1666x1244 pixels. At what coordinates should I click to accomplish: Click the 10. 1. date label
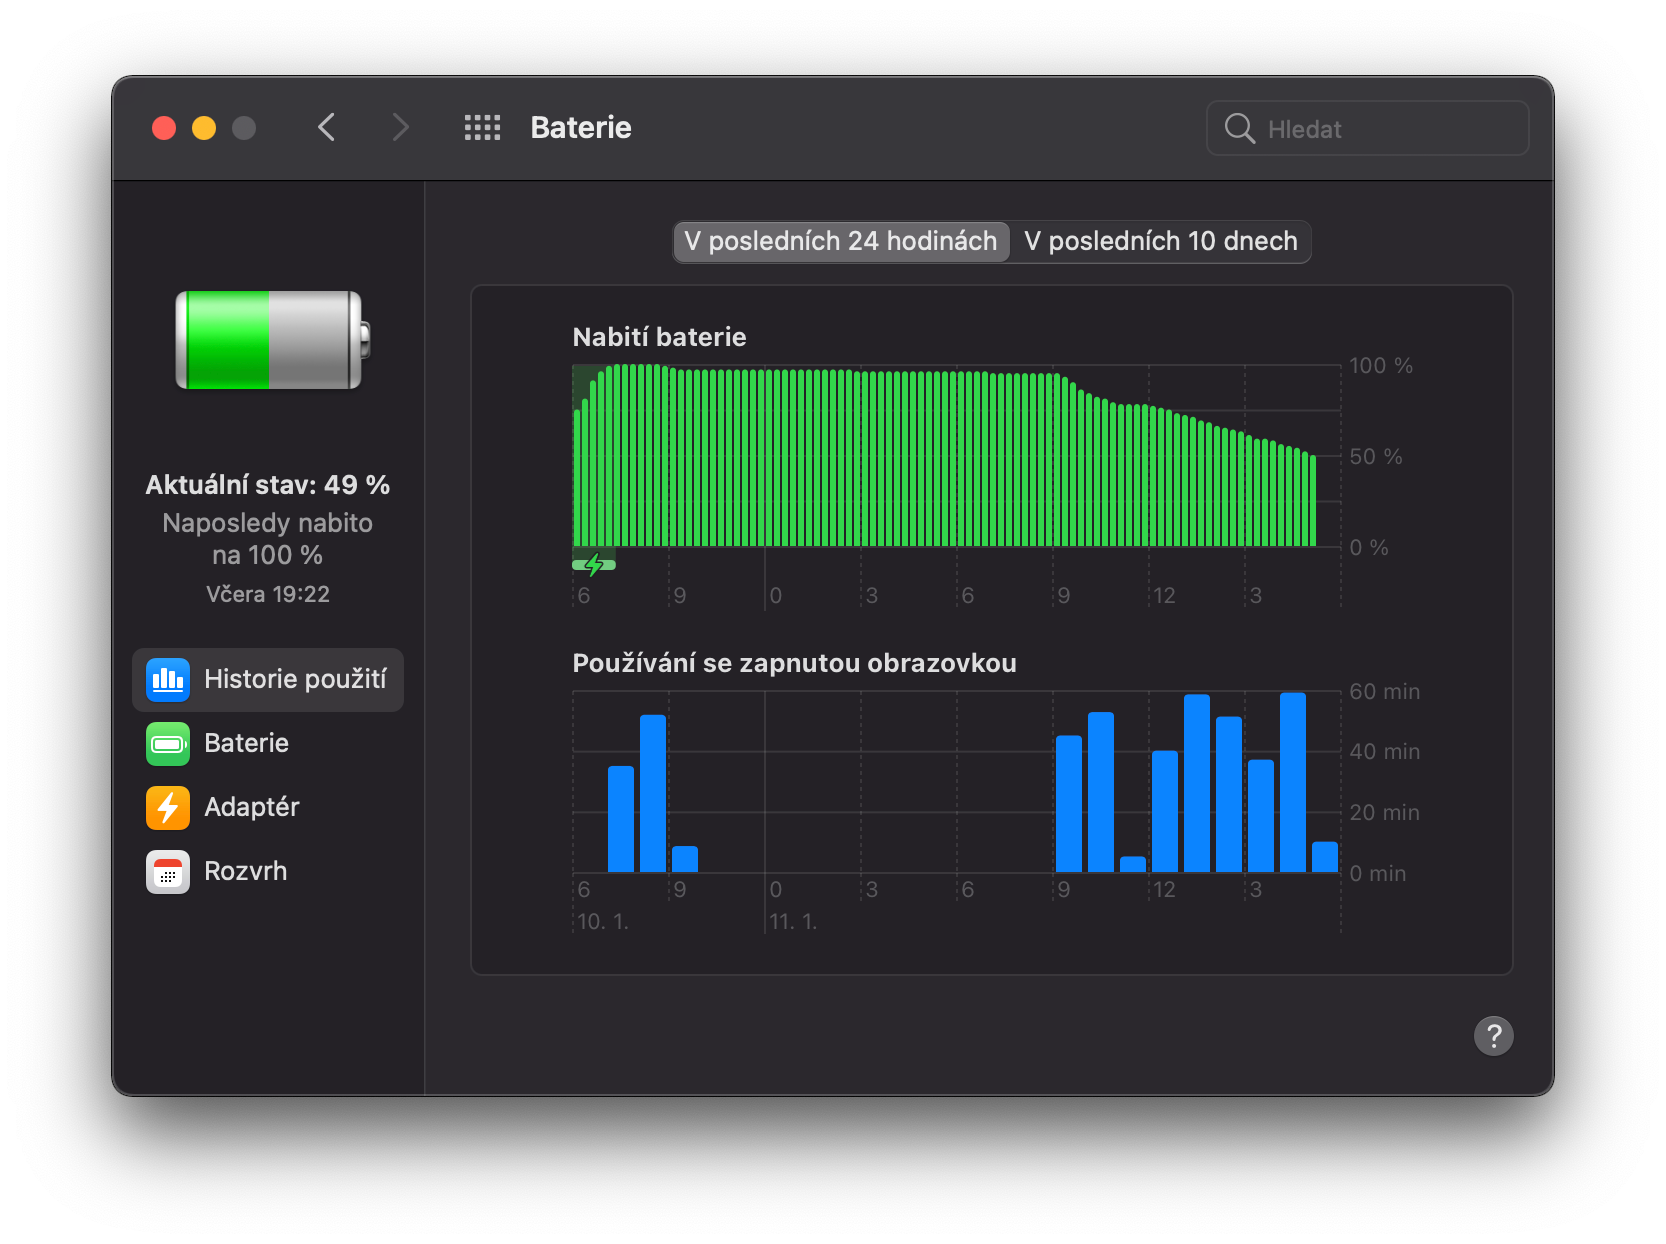tap(603, 922)
